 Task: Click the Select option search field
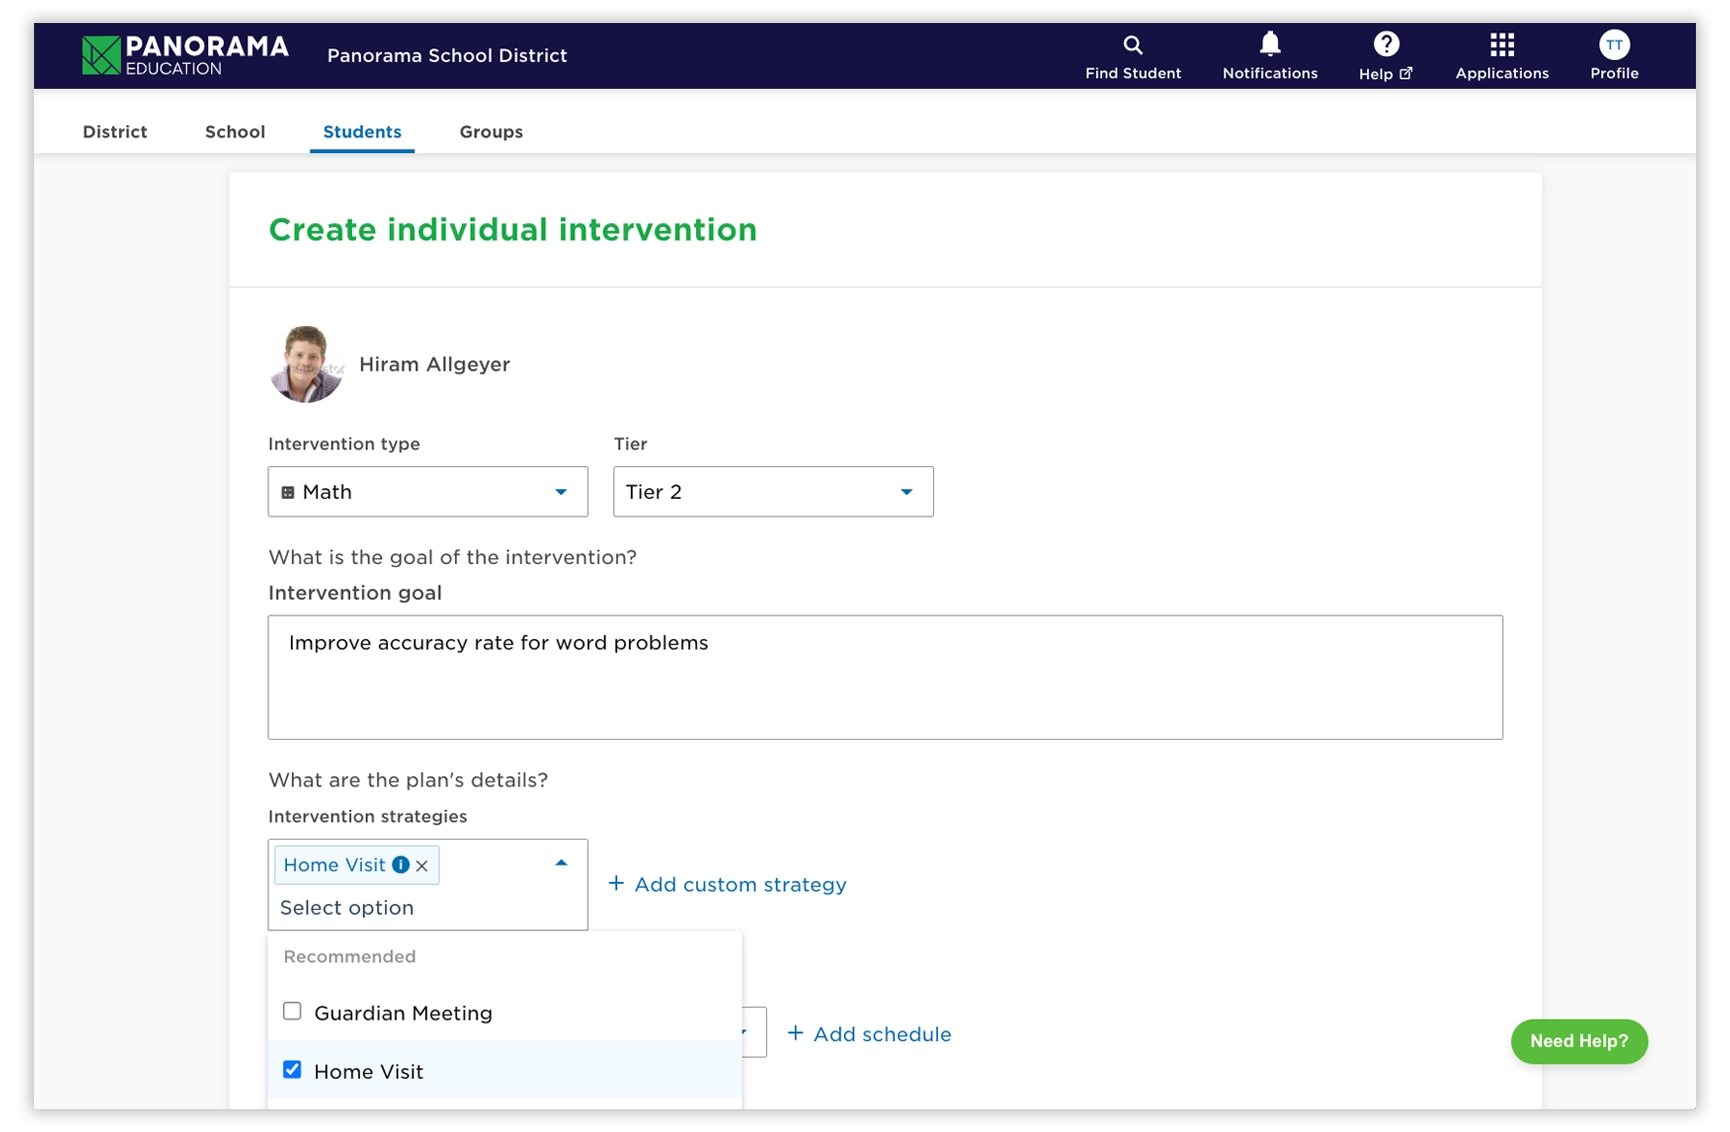pyautogui.click(x=427, y=908)
